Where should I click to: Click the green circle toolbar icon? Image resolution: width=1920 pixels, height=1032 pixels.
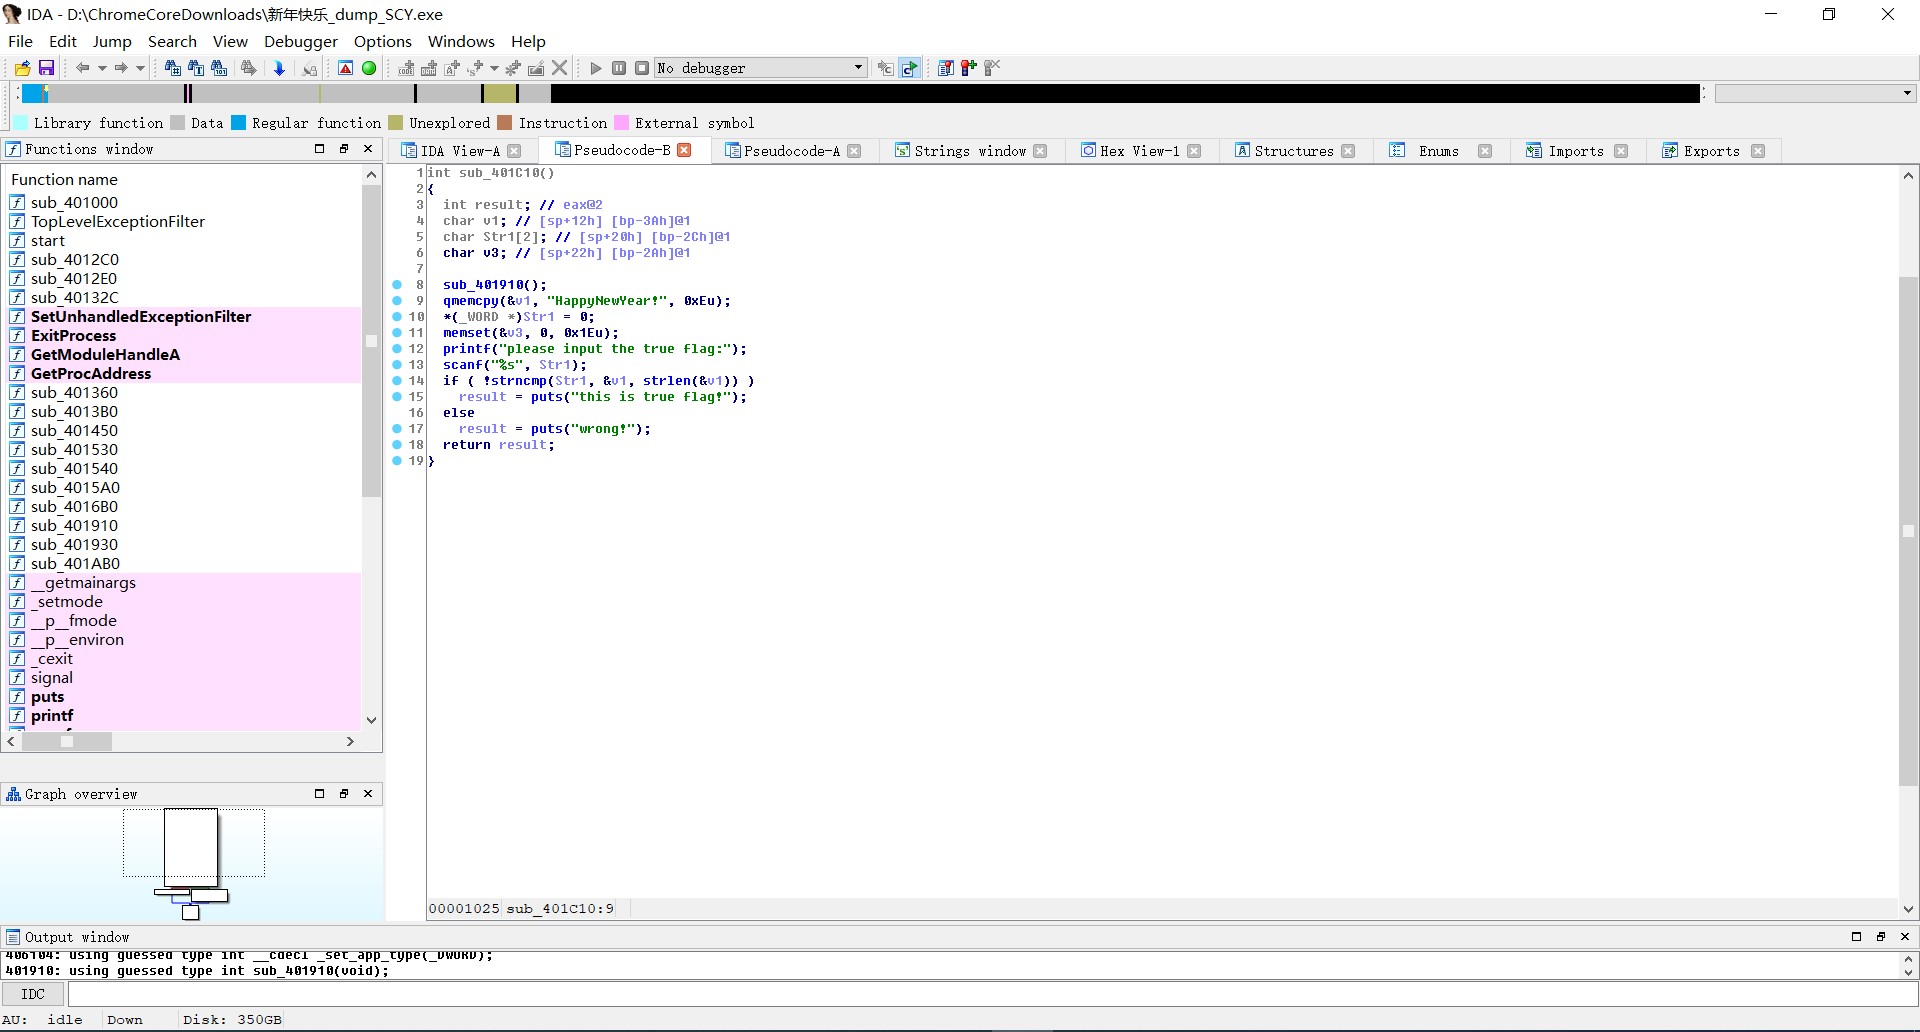[369, 68]
